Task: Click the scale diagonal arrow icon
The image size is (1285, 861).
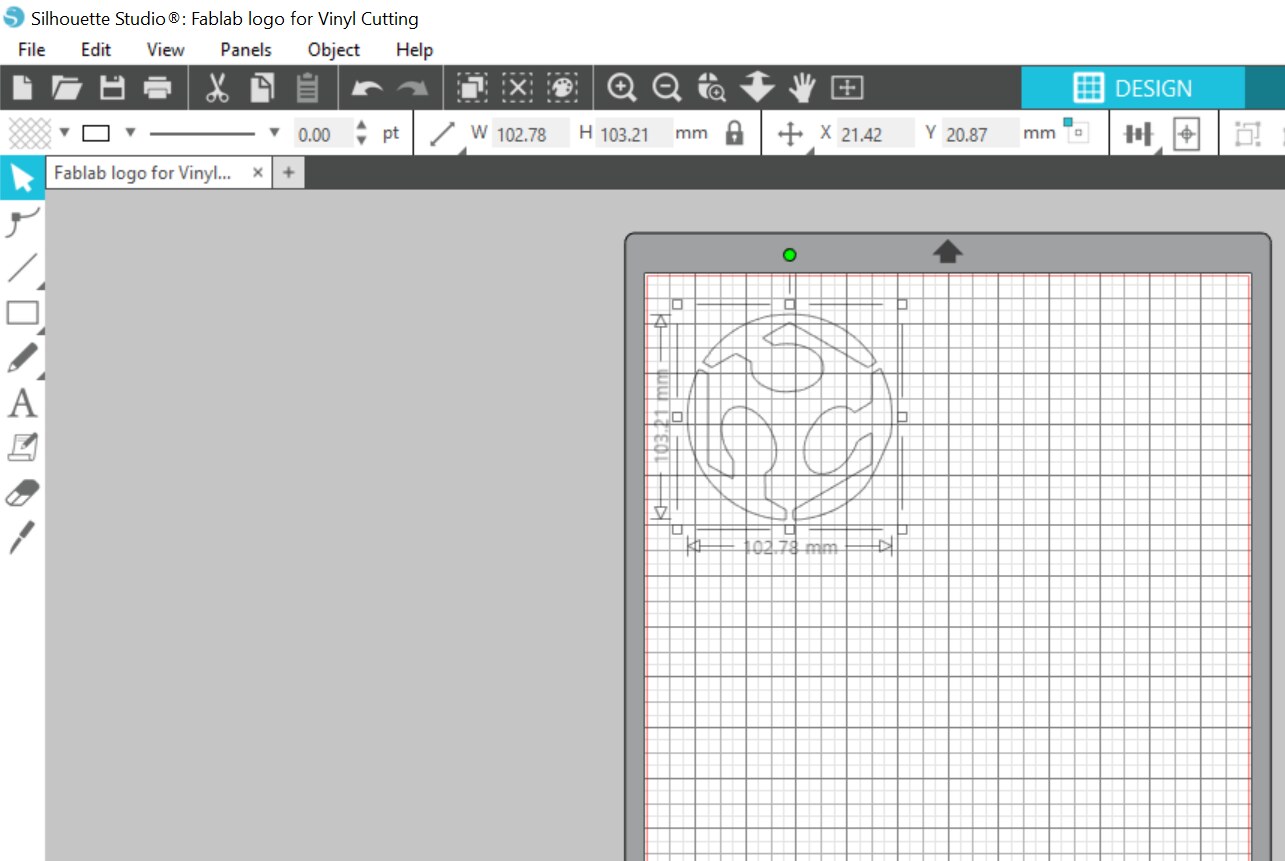Action: point(442,133)
